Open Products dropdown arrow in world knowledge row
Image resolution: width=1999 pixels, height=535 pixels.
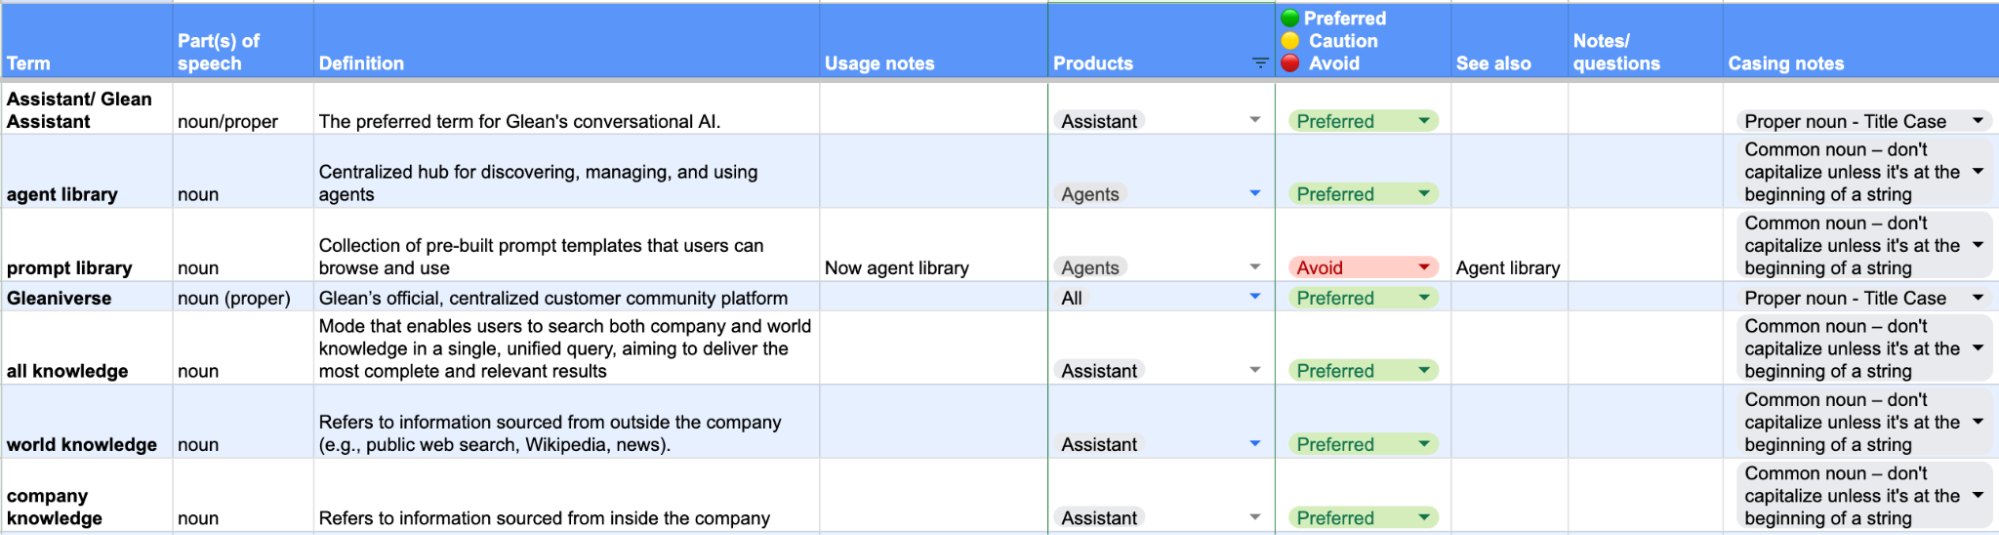(1255, 444)
